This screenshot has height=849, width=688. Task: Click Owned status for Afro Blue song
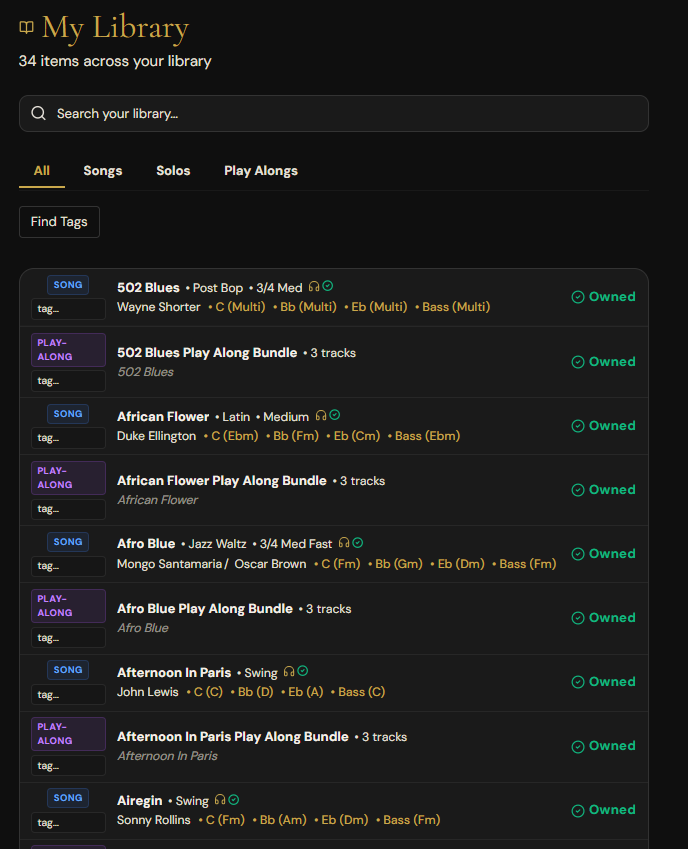[x=603, y=553]
